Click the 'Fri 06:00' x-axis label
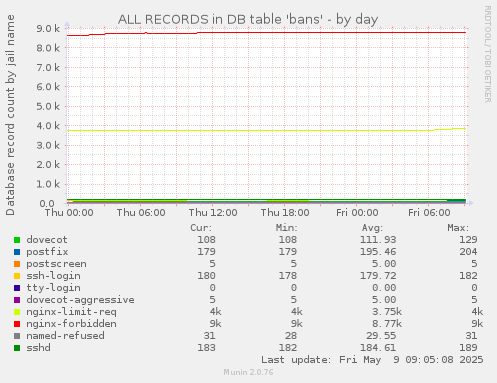 pos(429,213)
